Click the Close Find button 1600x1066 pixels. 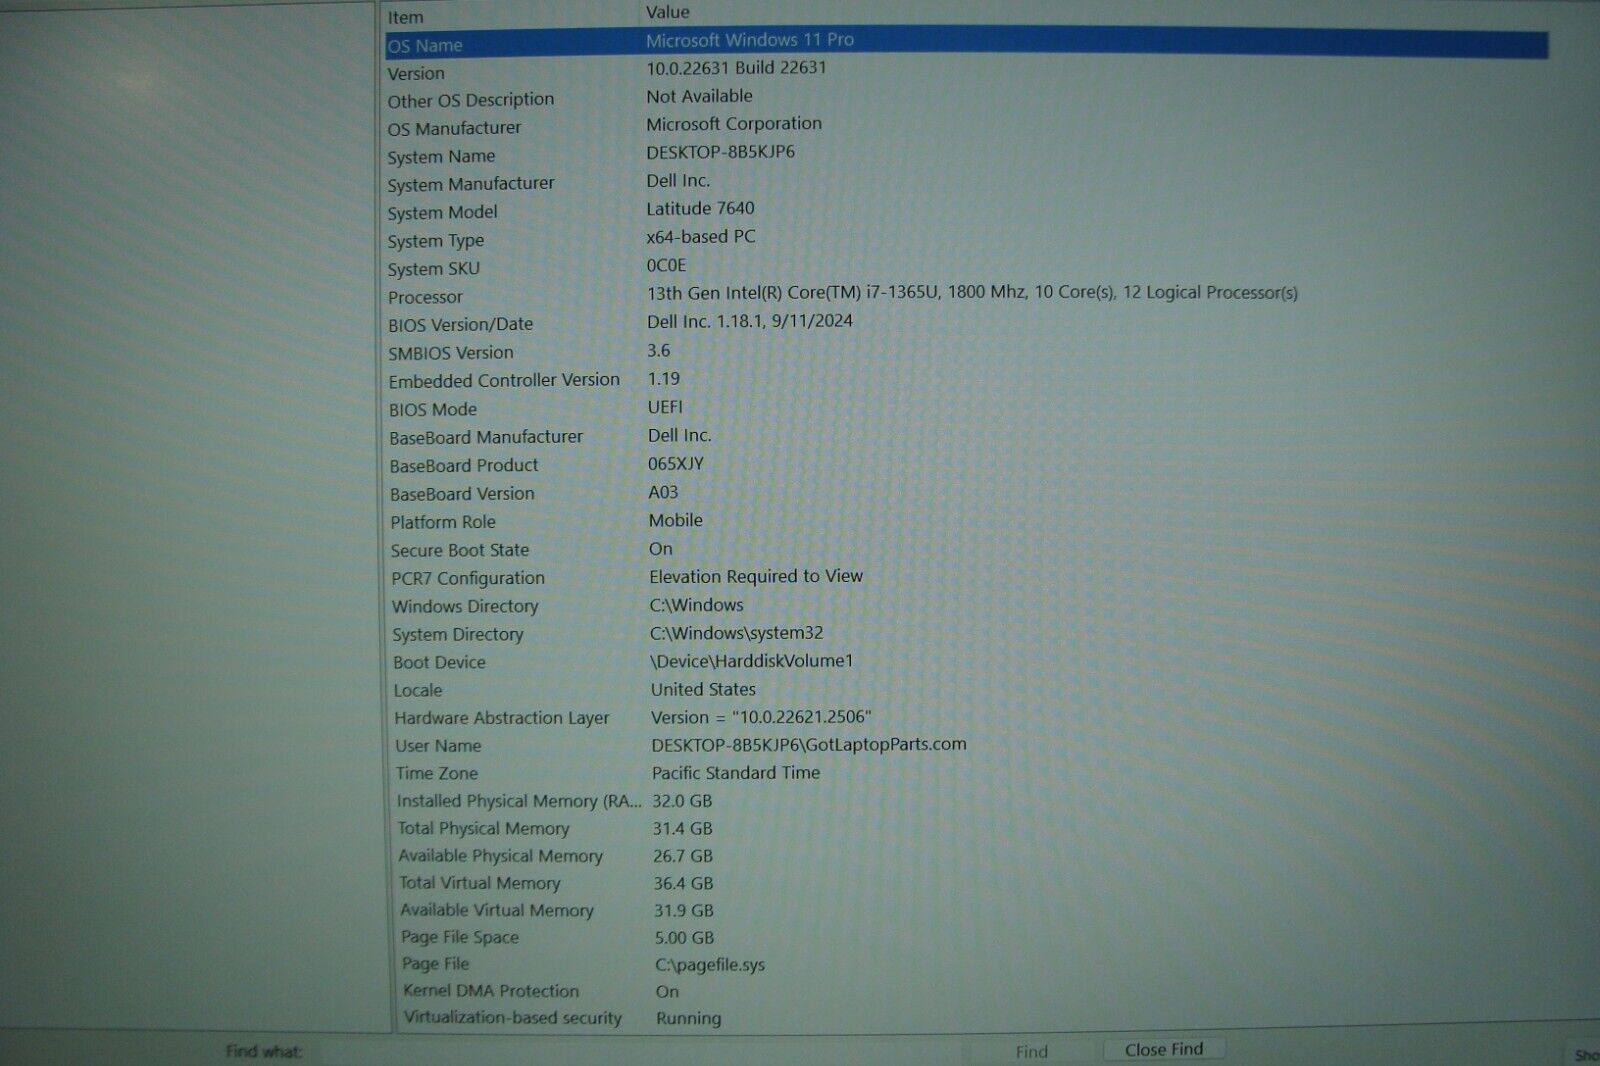tap(1164, 1049)
